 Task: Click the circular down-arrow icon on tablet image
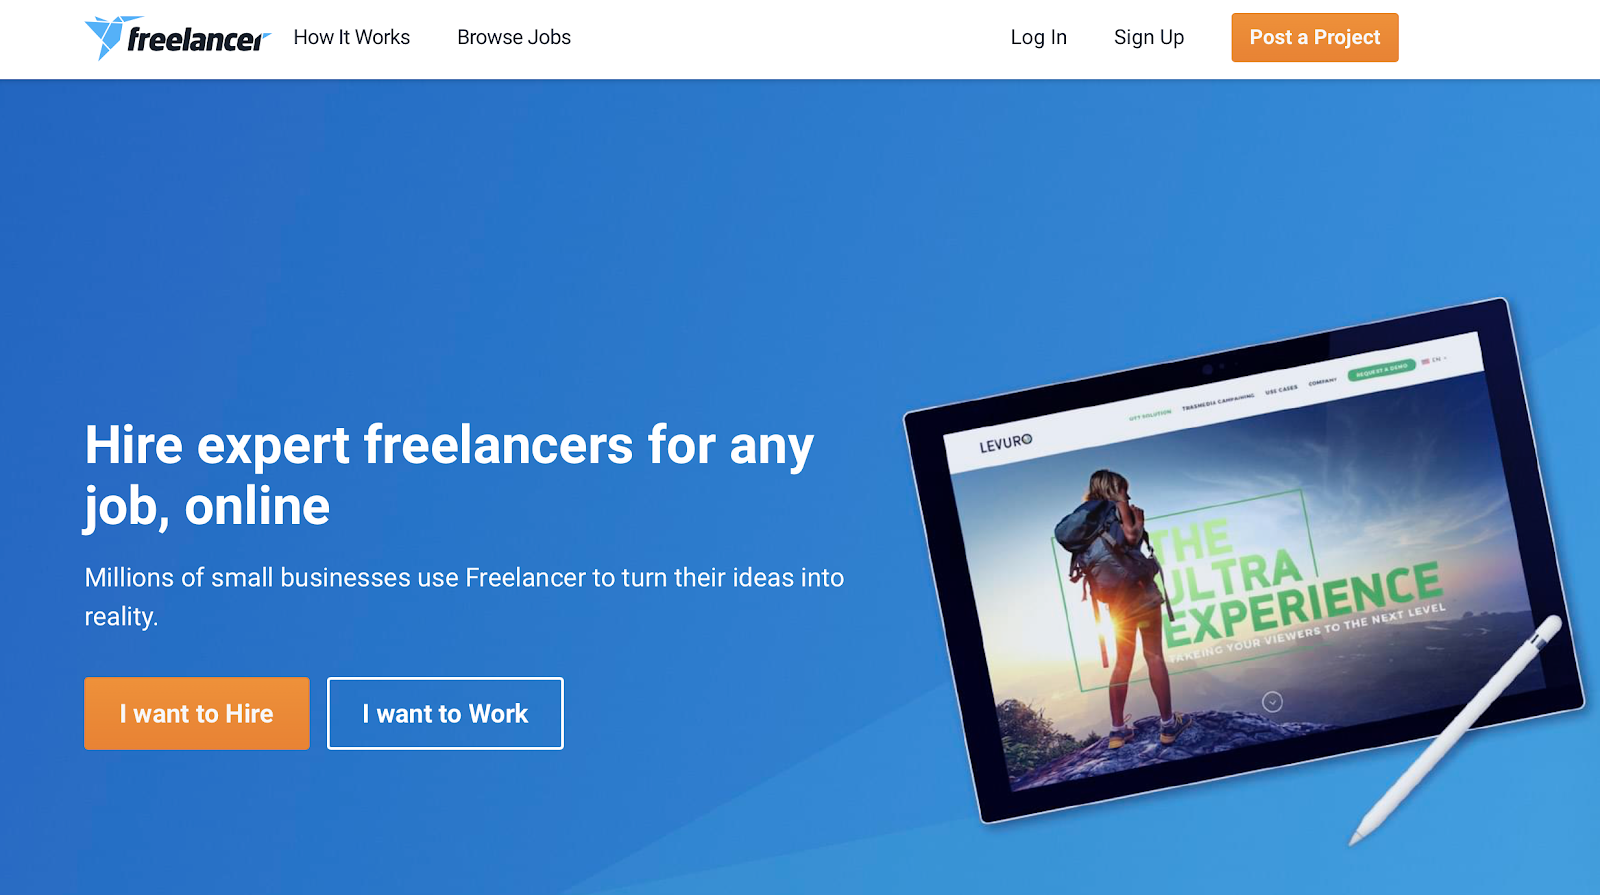coord(1272,702)
